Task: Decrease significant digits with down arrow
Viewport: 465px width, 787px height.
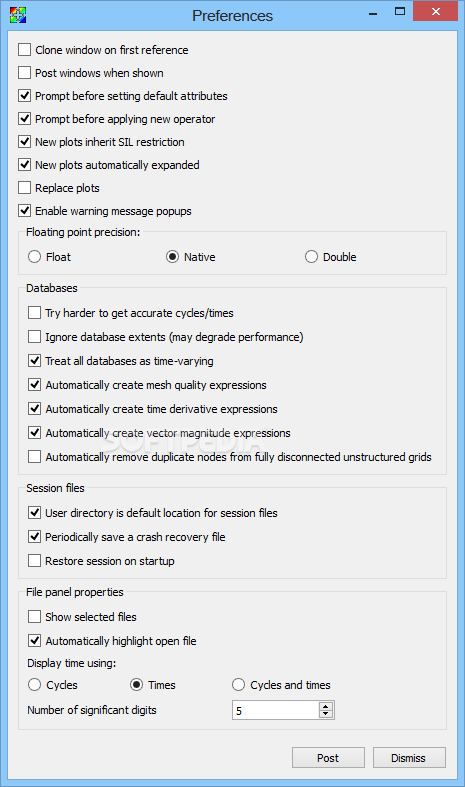Action: click(326, 714)
